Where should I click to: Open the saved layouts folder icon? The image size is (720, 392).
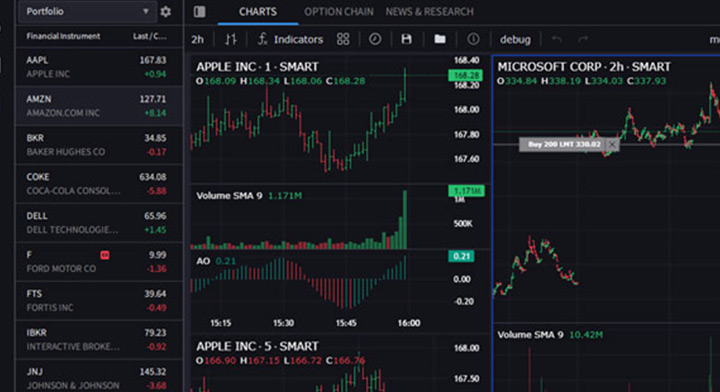(440, 39)
